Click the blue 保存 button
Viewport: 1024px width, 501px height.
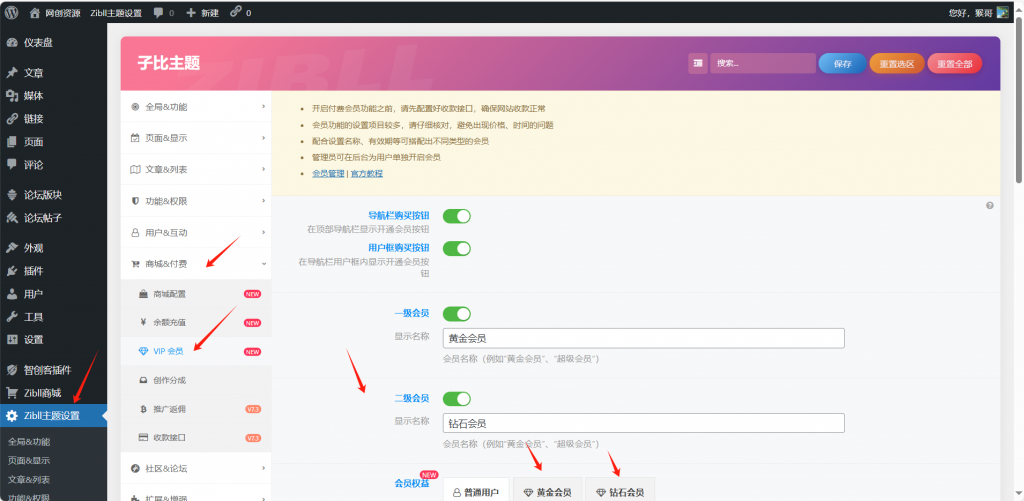842,63
